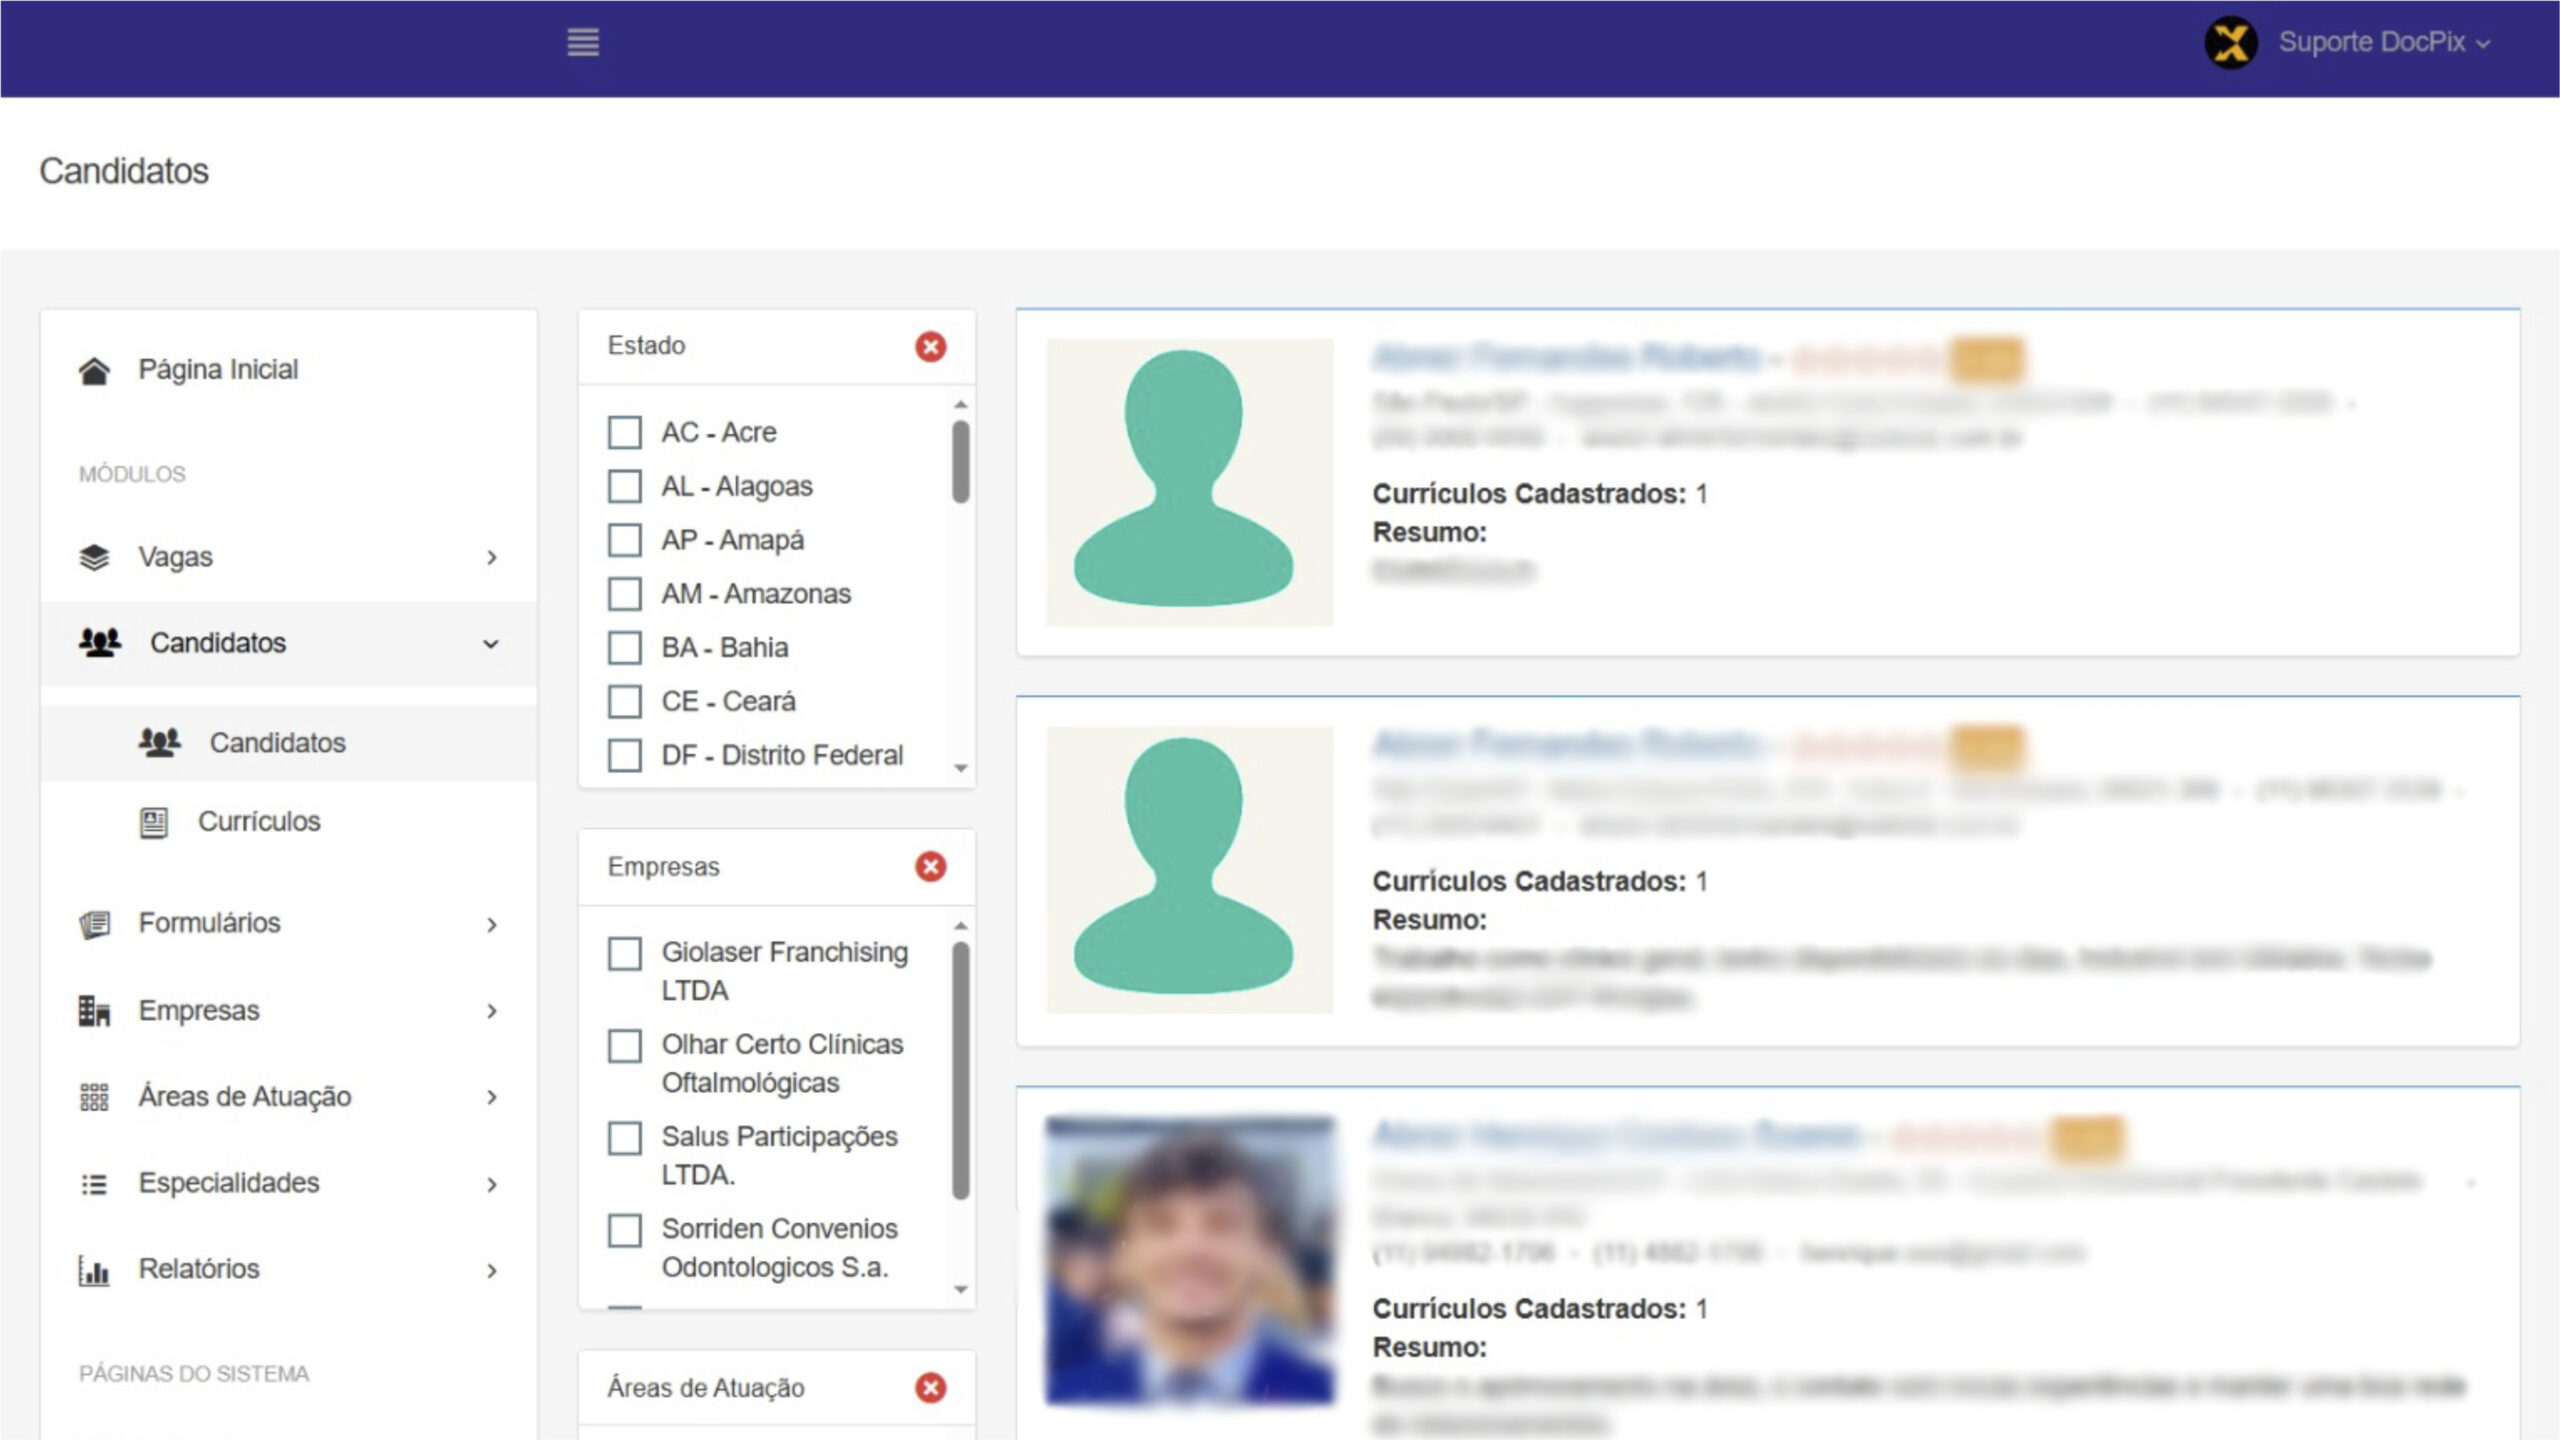Tick Giolaser Franchising LTDA checkbox
Image resolution: width=2560 pixels, height=1440 pixels.
625,954
